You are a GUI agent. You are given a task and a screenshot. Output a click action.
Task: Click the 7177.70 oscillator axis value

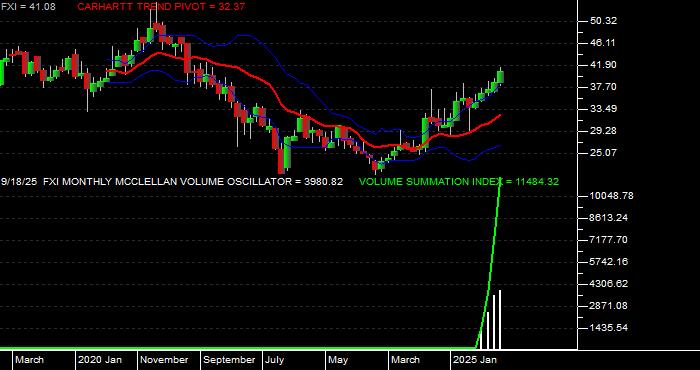(x=609, y=240)
